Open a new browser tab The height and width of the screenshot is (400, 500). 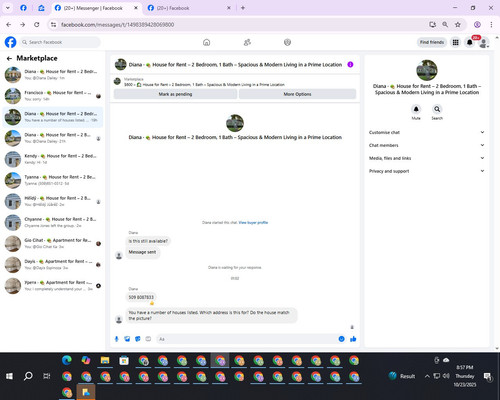click(243, 8)
